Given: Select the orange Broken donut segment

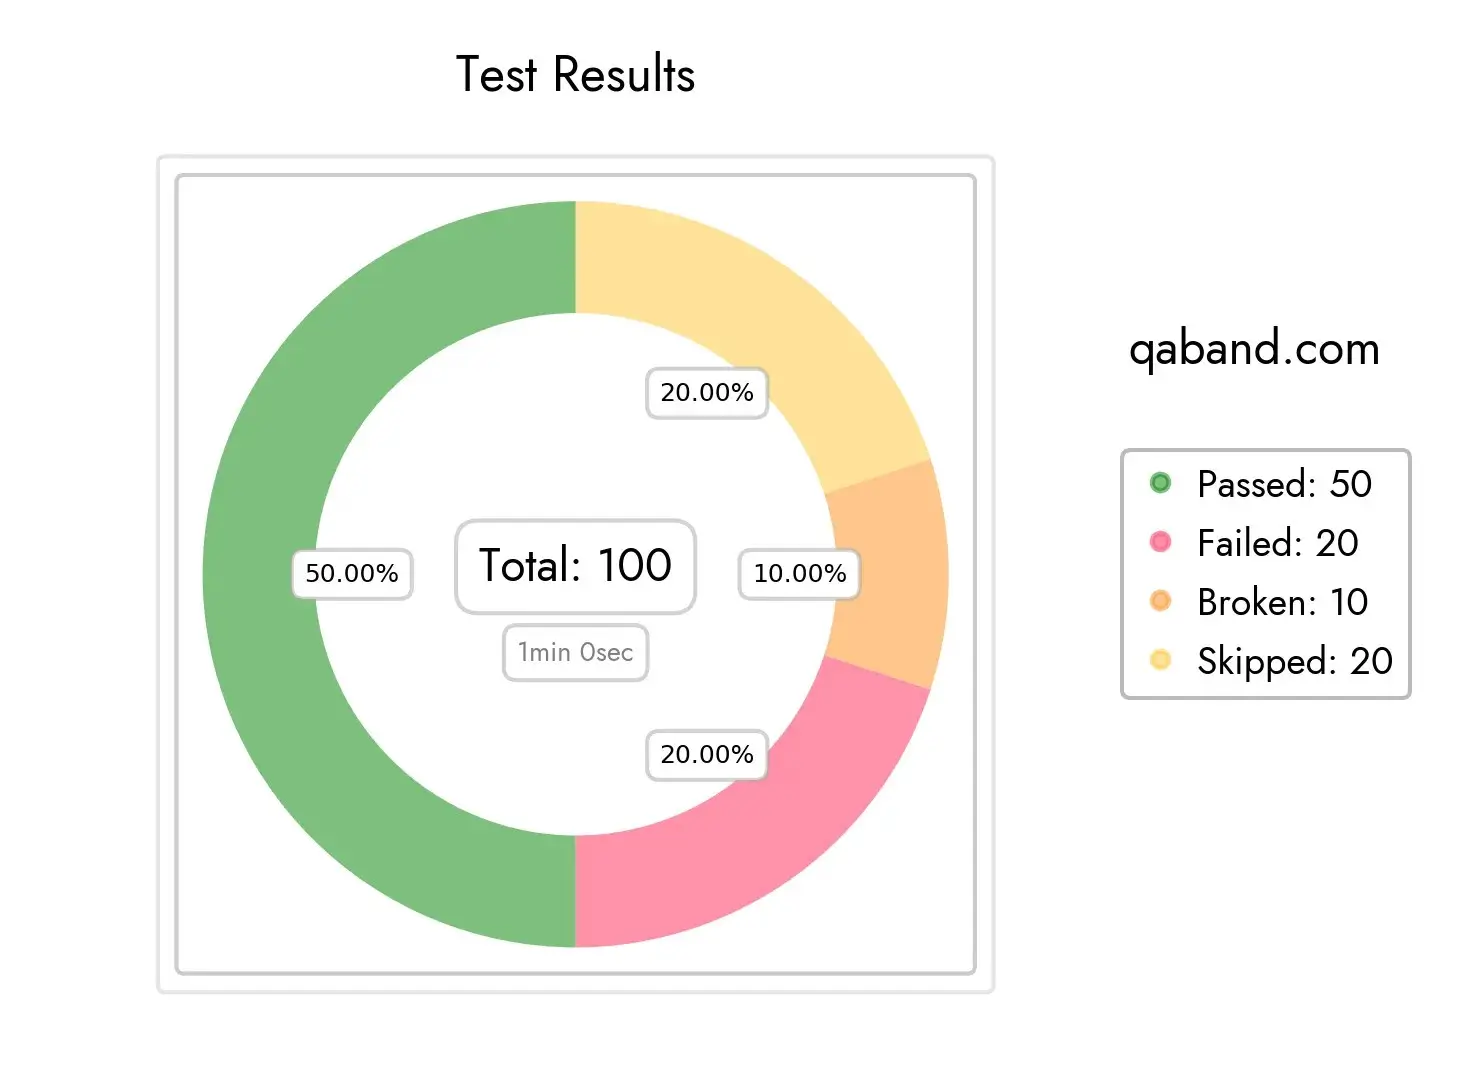Looking at the screenshot, I should click(890, 574).
